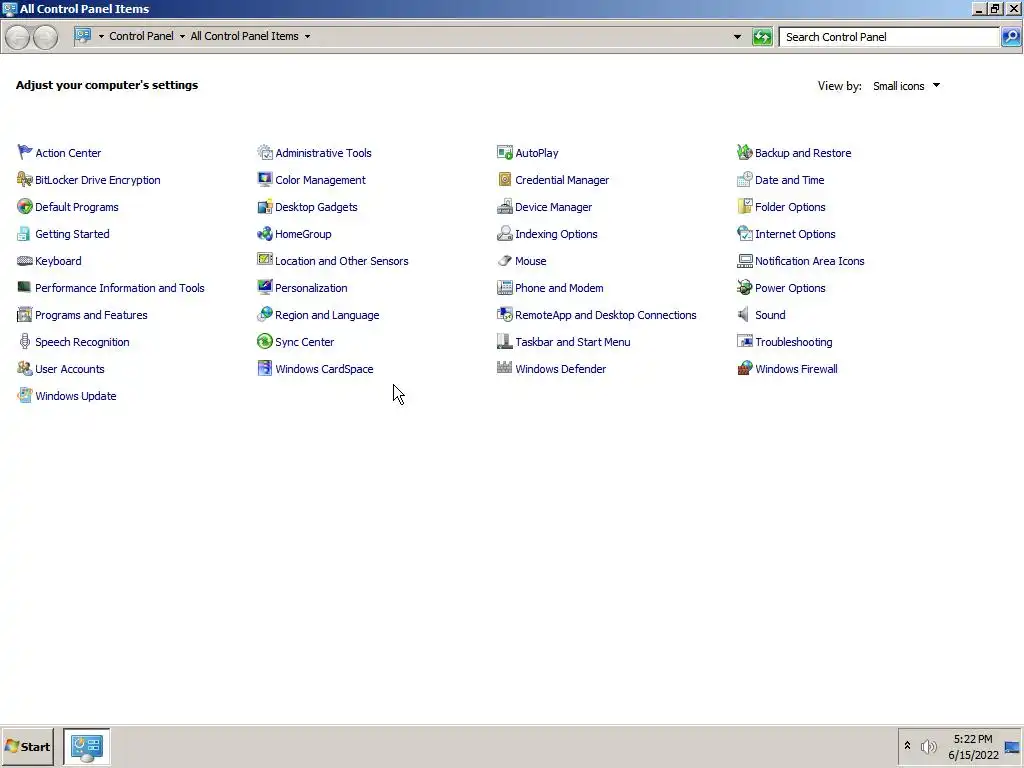Screen dimensions: 1024x768
Task: Click the Windows Firewall icon
Action: (744, 368)
